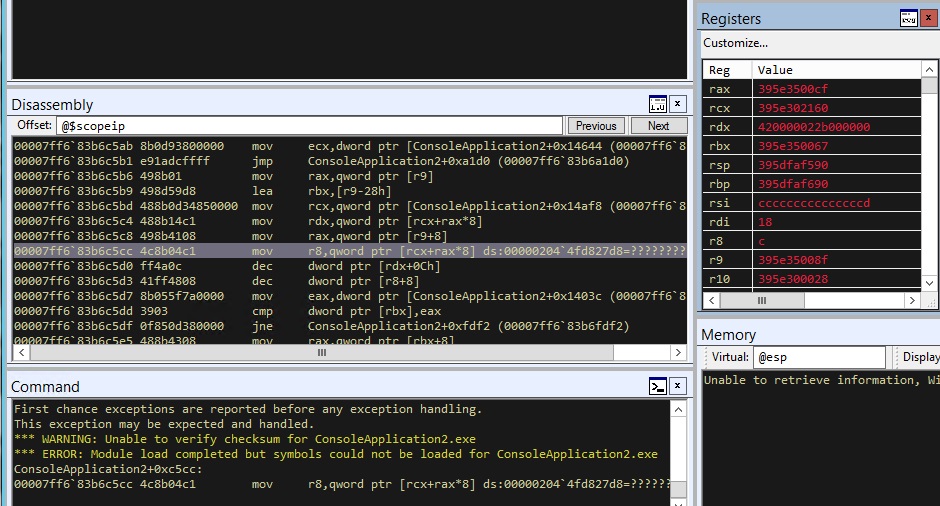Select the rbp value 395dfaf690

[793, 184]
